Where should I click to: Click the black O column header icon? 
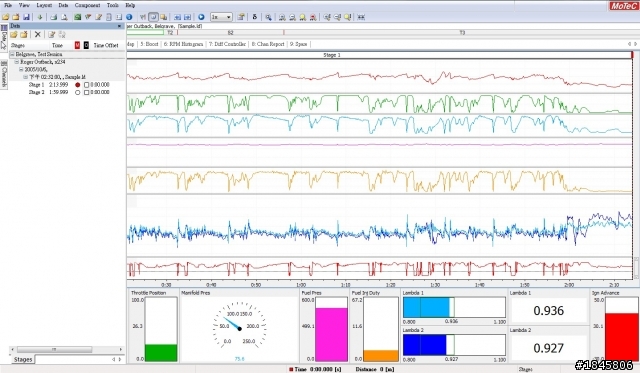86,45
